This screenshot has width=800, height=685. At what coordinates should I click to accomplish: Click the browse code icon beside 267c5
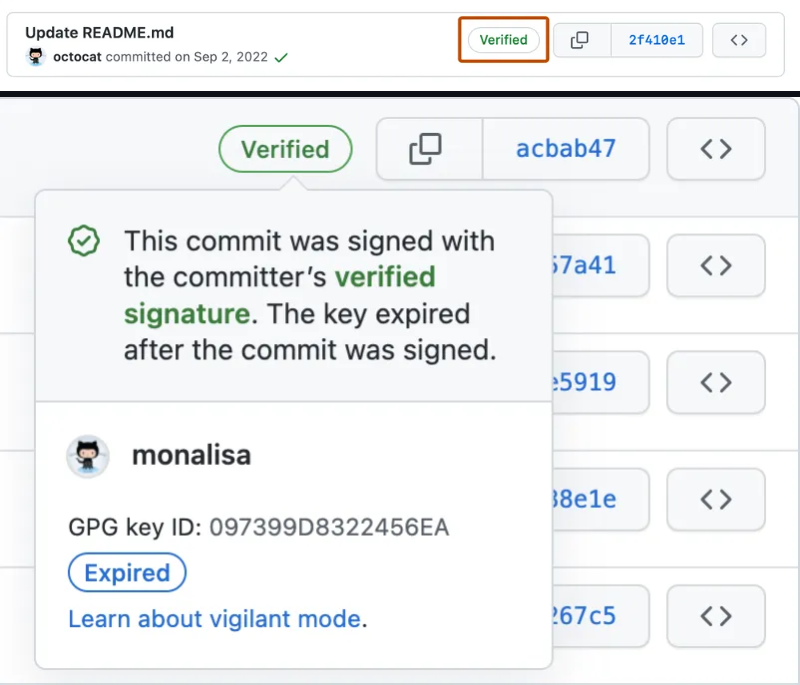pos(716,617)
